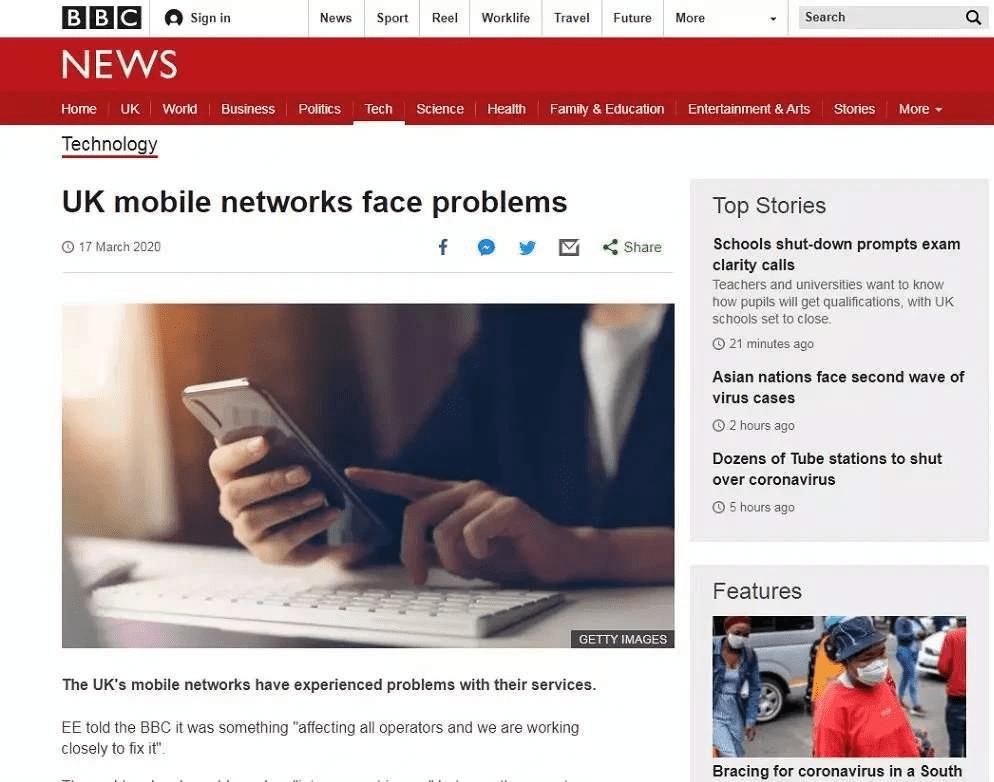This screenshot has height=782, width=994.
Task: Expand More in the red news menu
Action: (x=920, y=109)
